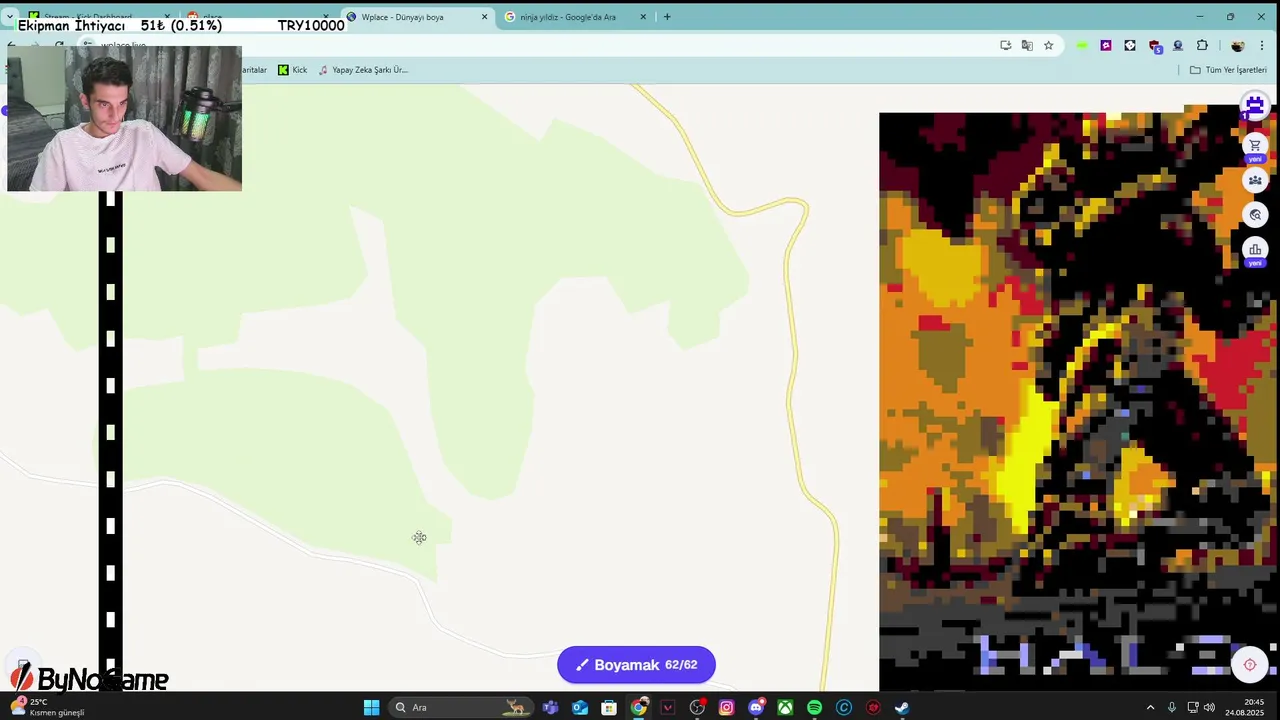The image size is (1280, 720).
Task: Open the Chrome three-dot menu
Action: pyautogui.click(x=1264, y=45)
